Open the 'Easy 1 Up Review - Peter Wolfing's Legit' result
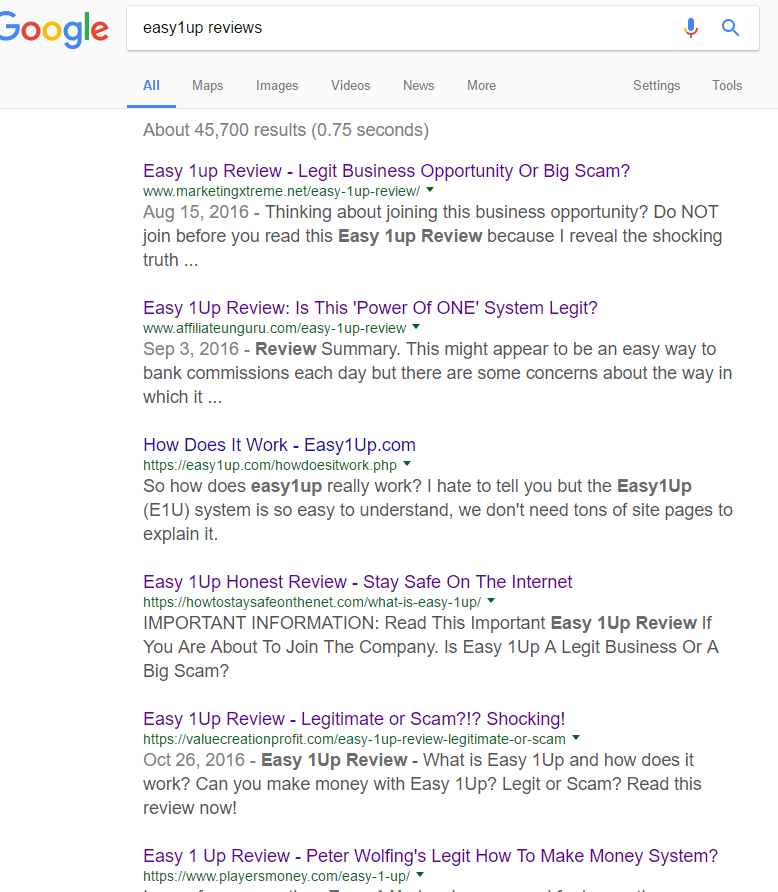This screenshot has height=892, width=778. coord(431,856)
